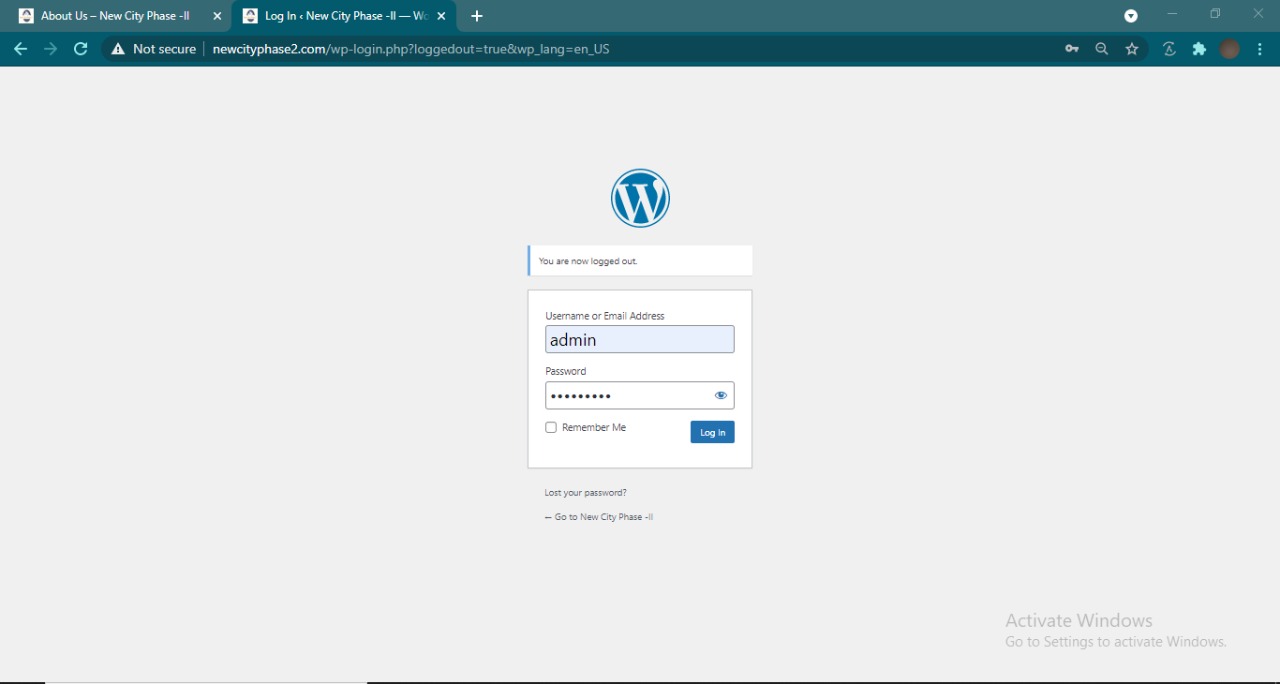The image size is (1280, 684).
Task: Bookmark this page with the star icon
Action: pos(1132,49)
